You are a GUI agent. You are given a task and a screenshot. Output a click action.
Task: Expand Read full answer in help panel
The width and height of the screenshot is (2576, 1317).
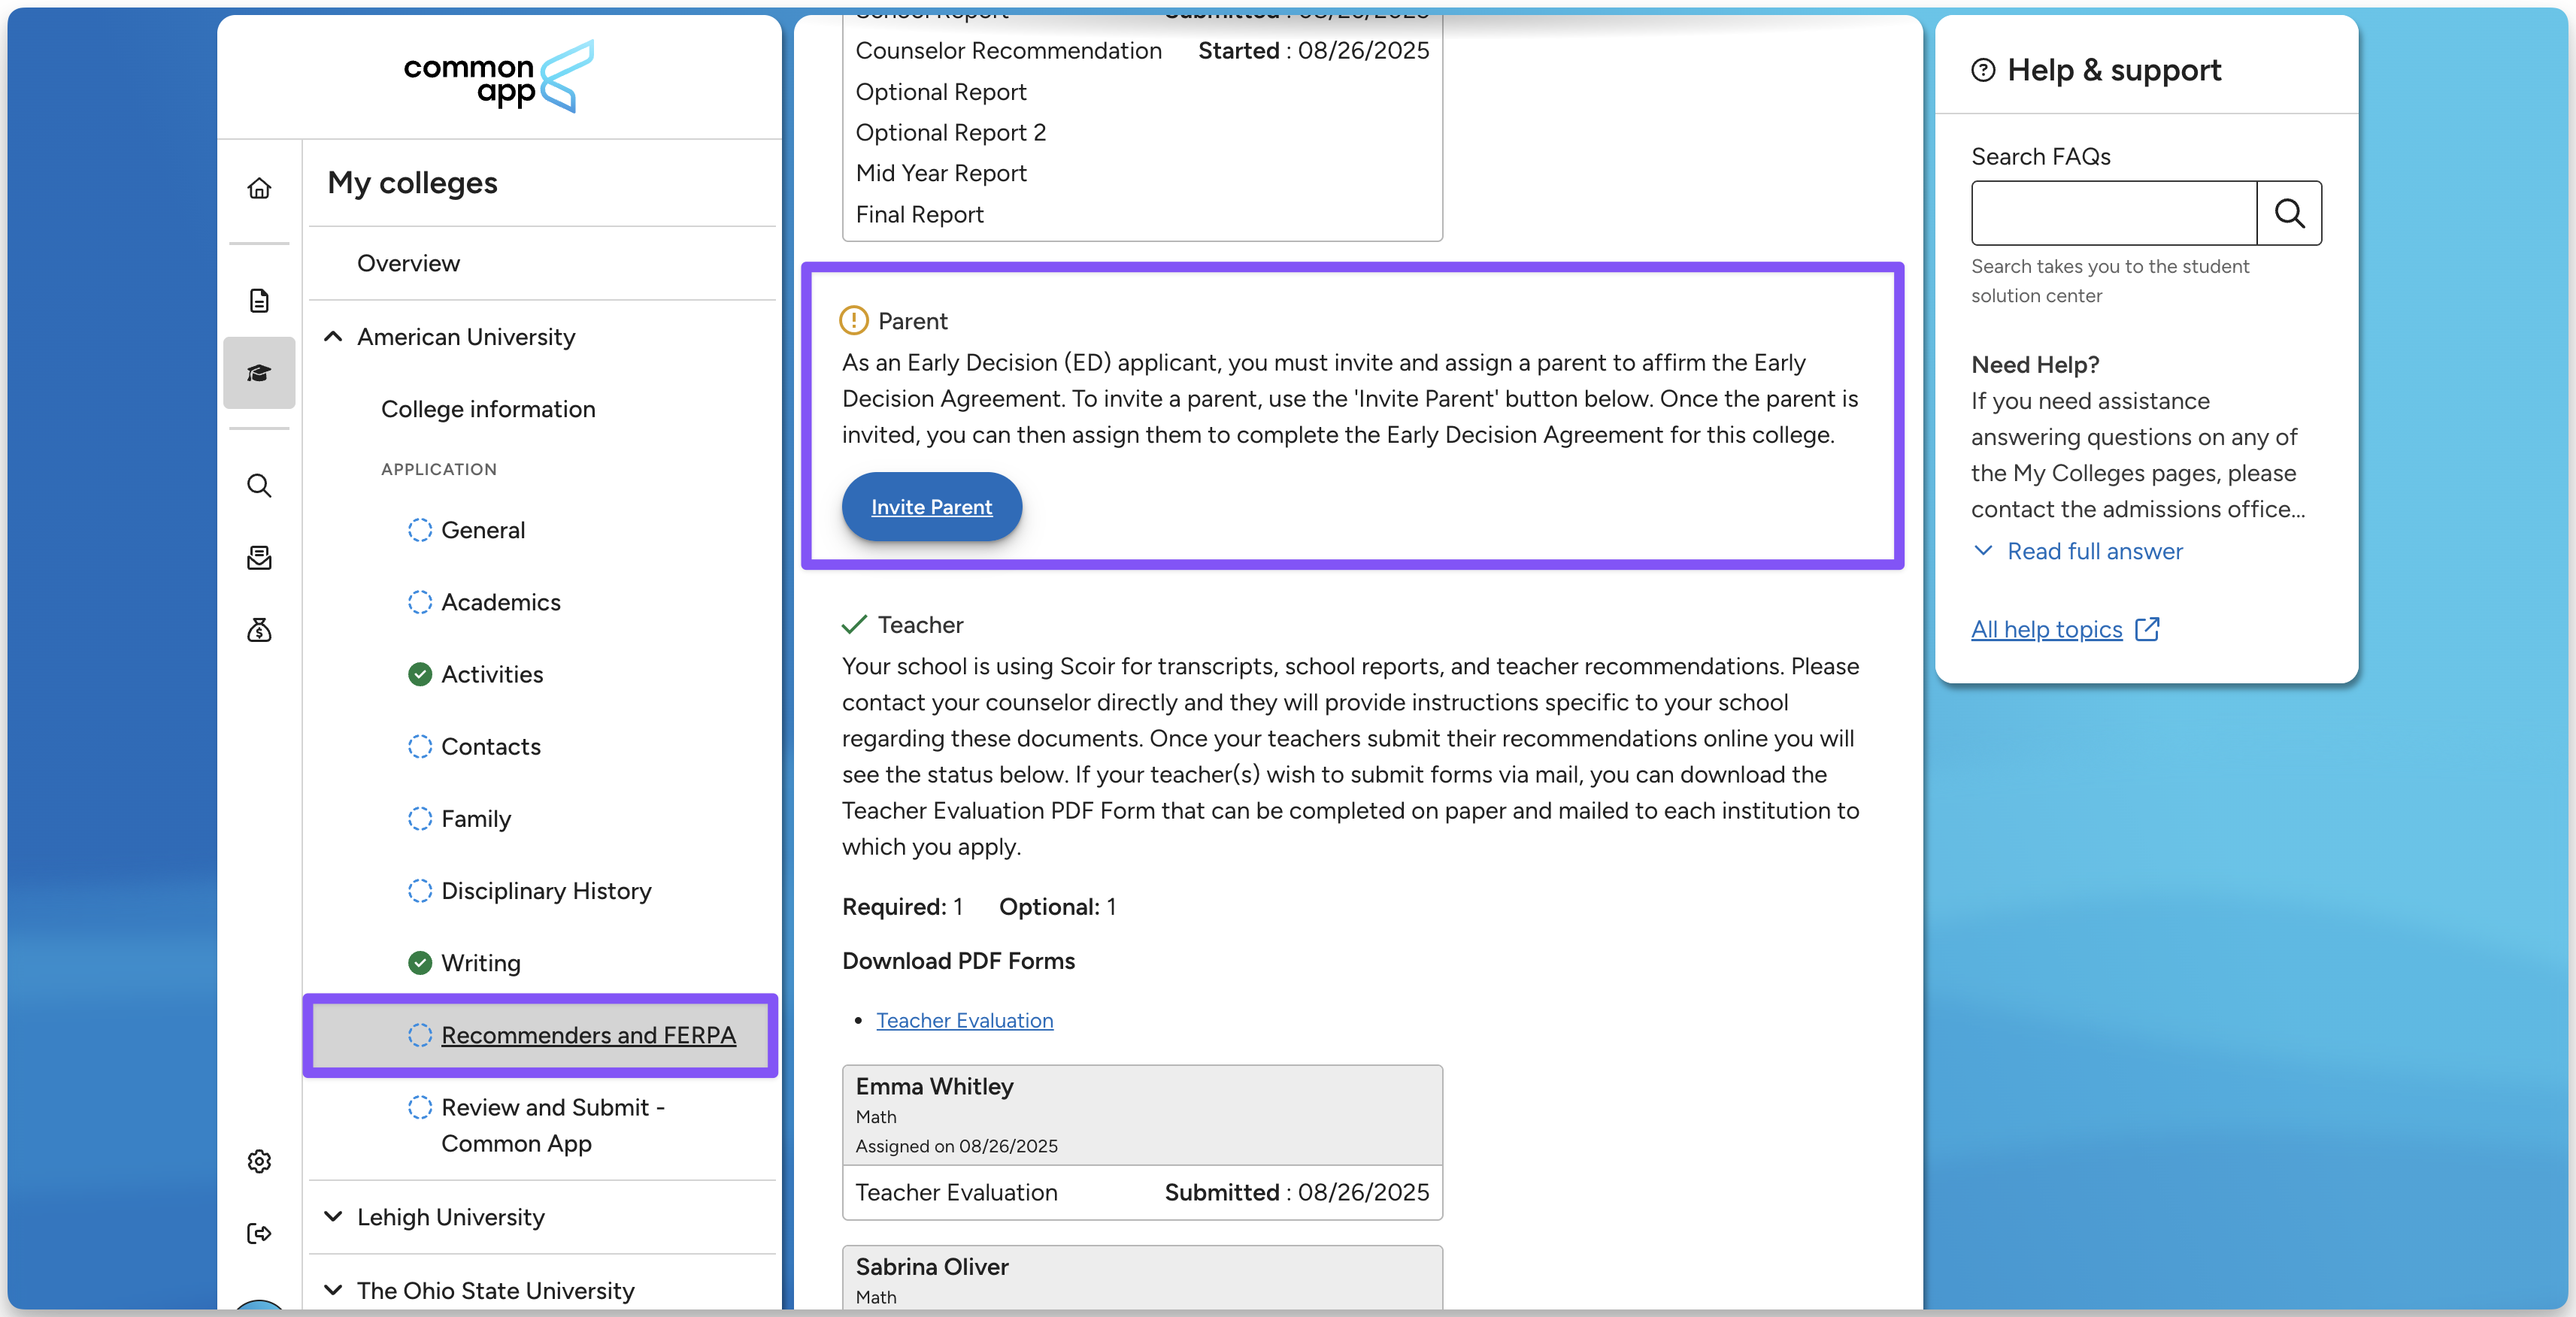[2078, 551]
